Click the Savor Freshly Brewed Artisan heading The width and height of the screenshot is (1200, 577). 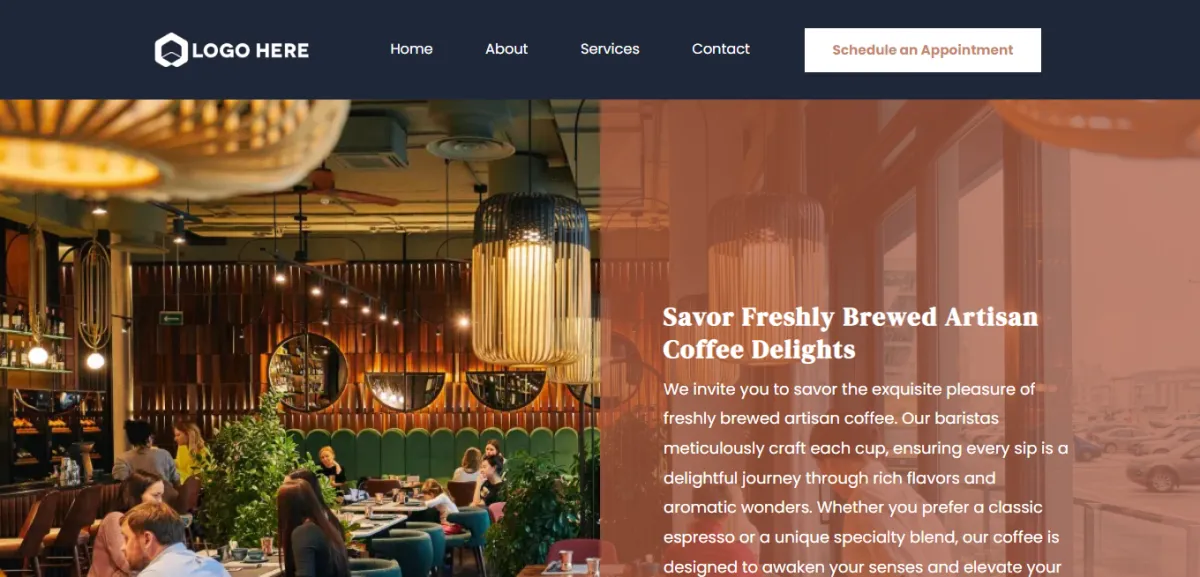[851, 333]
